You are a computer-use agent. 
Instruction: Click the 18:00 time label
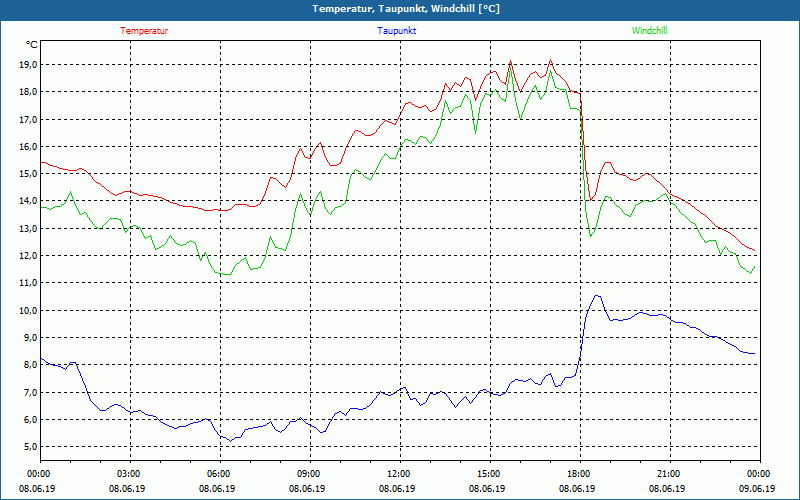coord(579,474)
